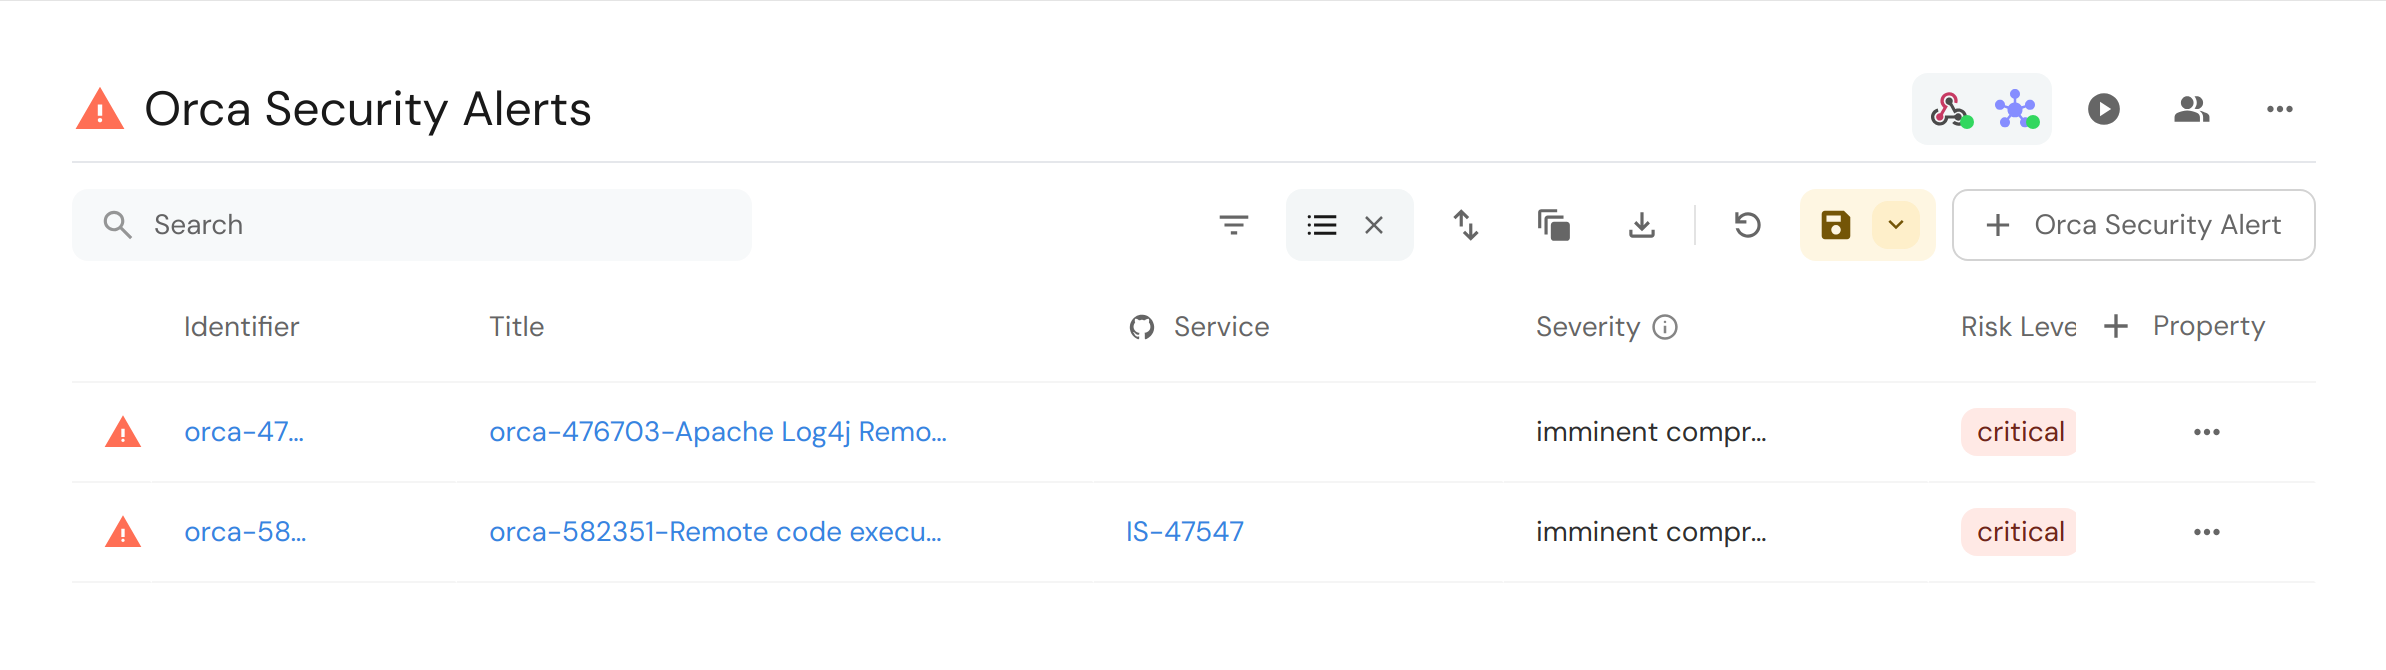Click the download export icon
The height and width of the screenshot is (670, 2386).
[1642, 225]
